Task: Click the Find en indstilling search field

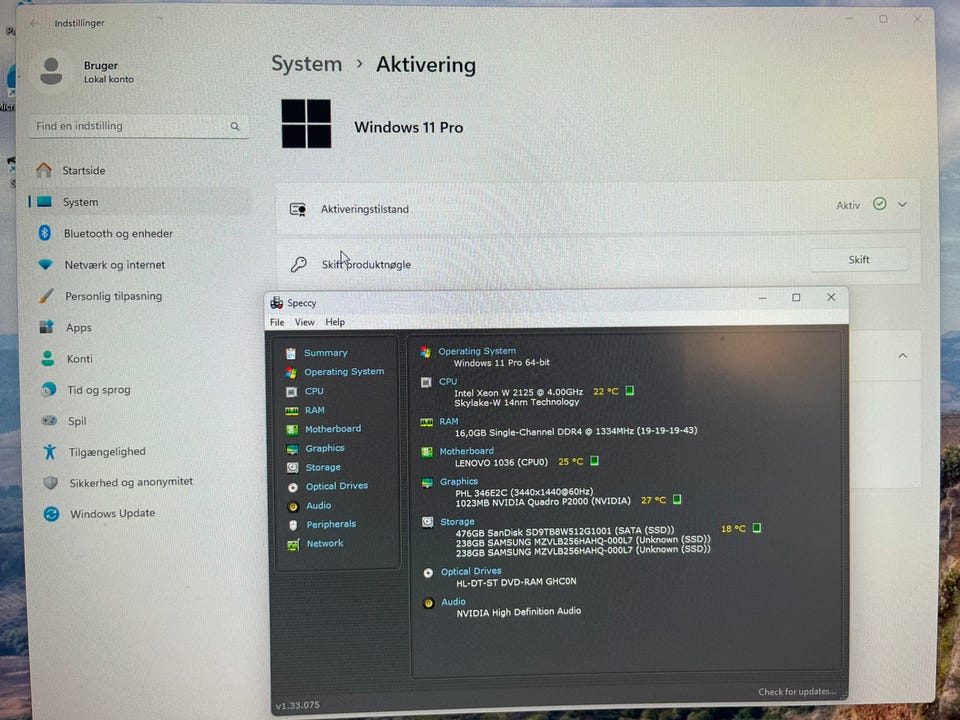Action: click(139, 126)
